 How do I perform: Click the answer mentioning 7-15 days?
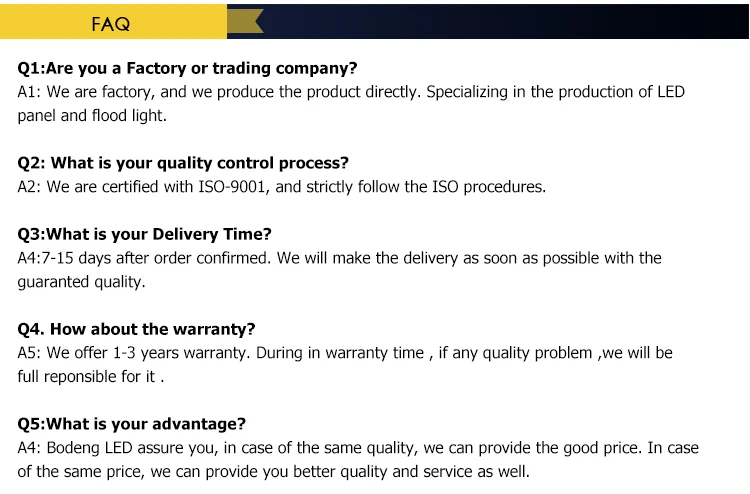tap(340, 258)
